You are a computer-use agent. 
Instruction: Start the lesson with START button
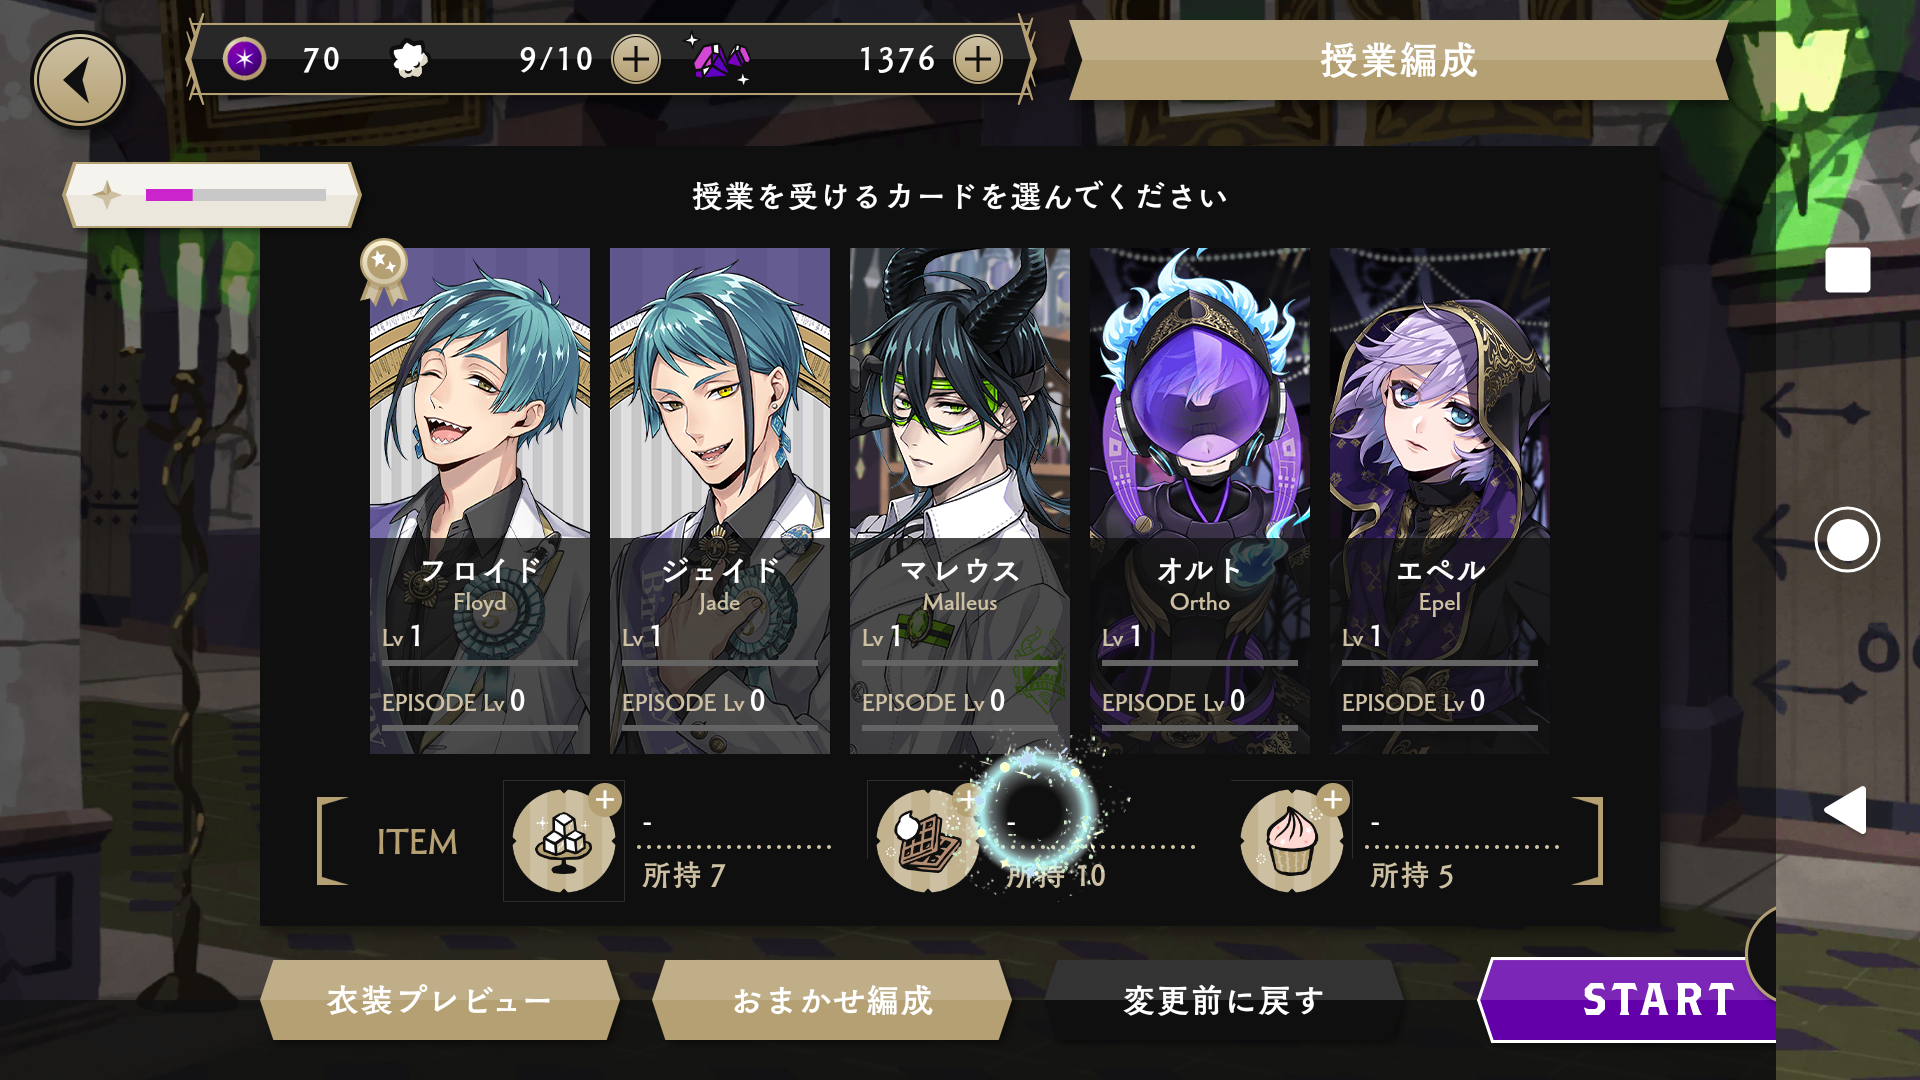pos(1630,1000)
